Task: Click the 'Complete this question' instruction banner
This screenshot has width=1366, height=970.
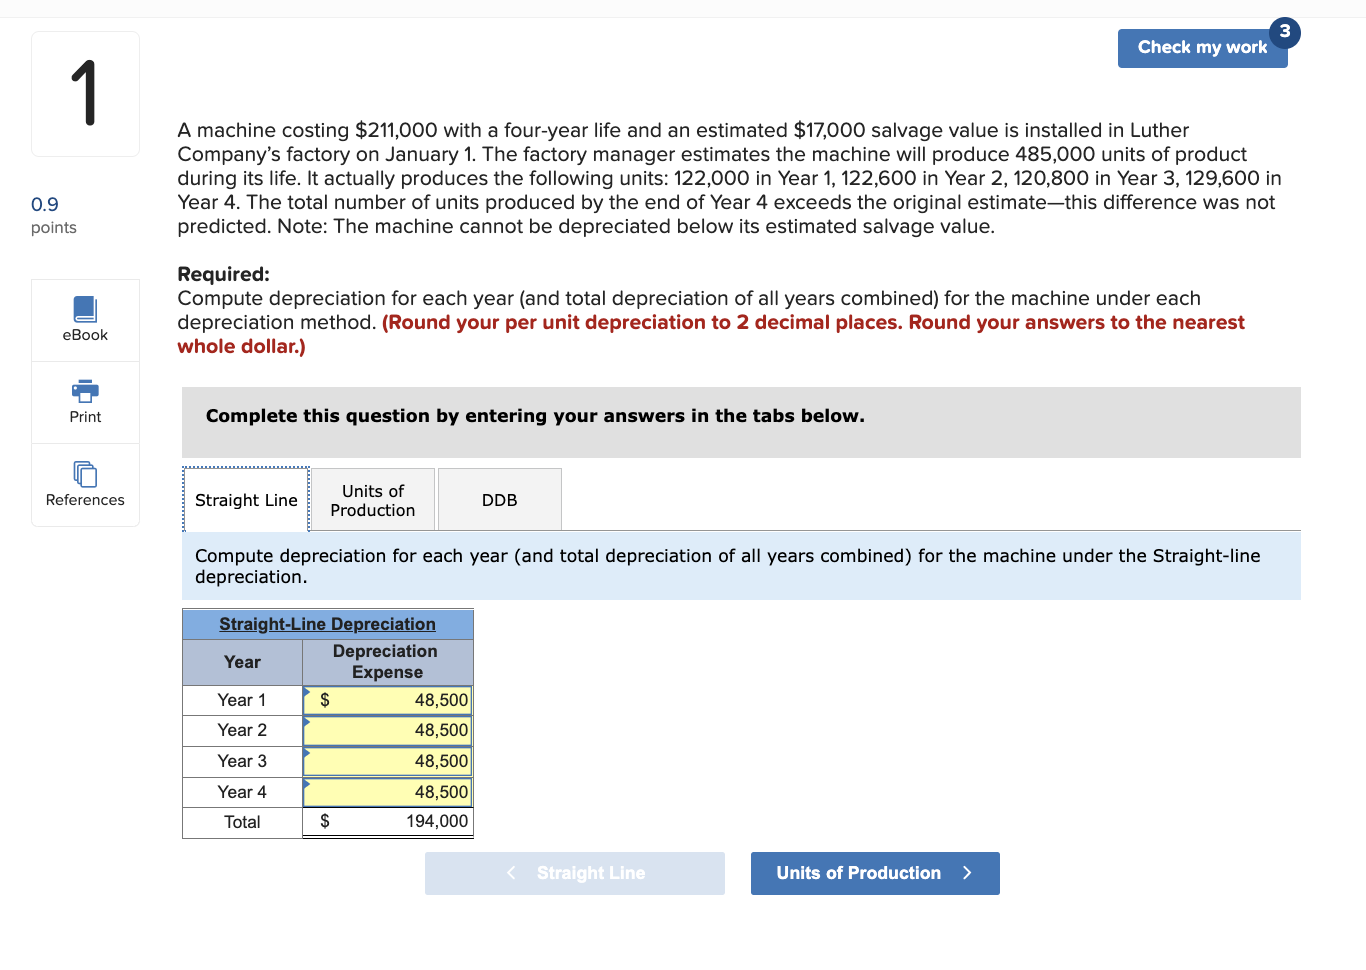Action: [741, 422]
